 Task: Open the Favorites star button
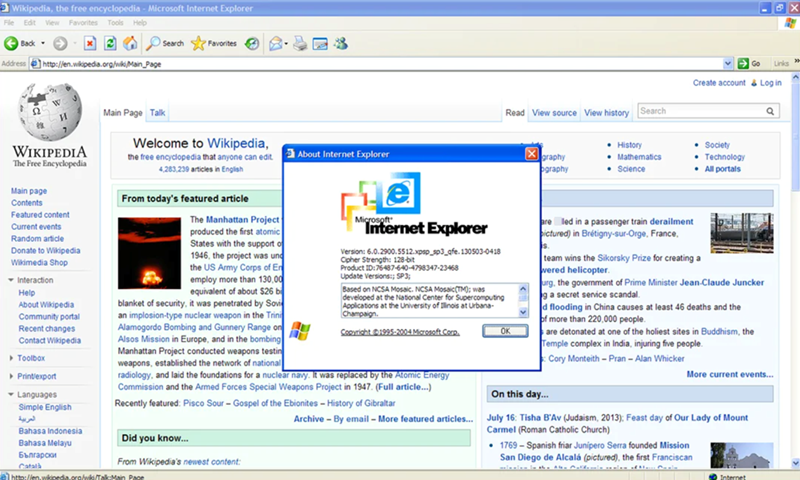pyautogui.click(x=213, y=43)
